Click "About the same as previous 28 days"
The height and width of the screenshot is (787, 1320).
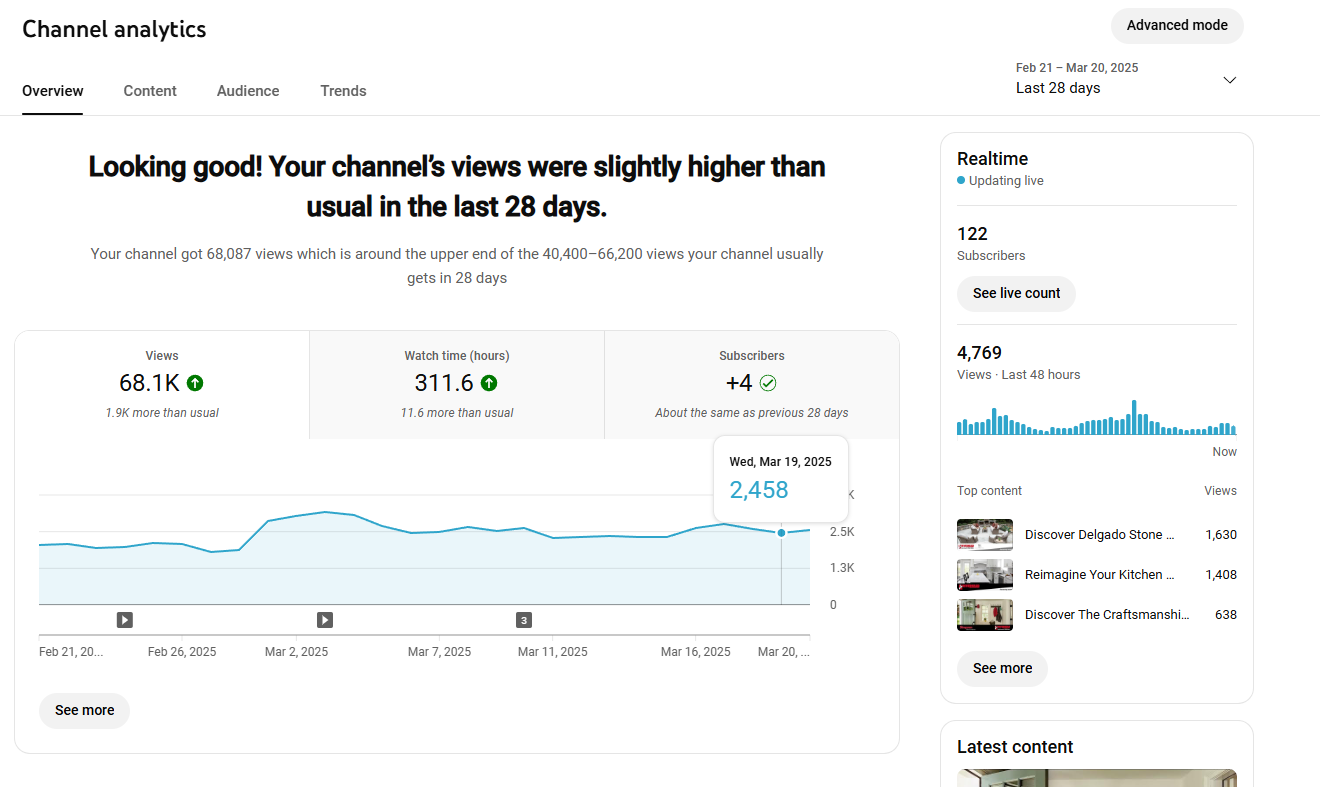tap(752, 413)
